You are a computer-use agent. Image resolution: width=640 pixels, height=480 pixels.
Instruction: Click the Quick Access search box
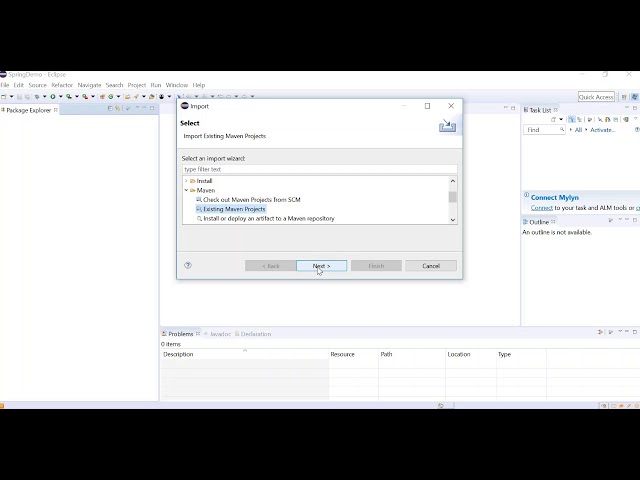coord(596,97)
